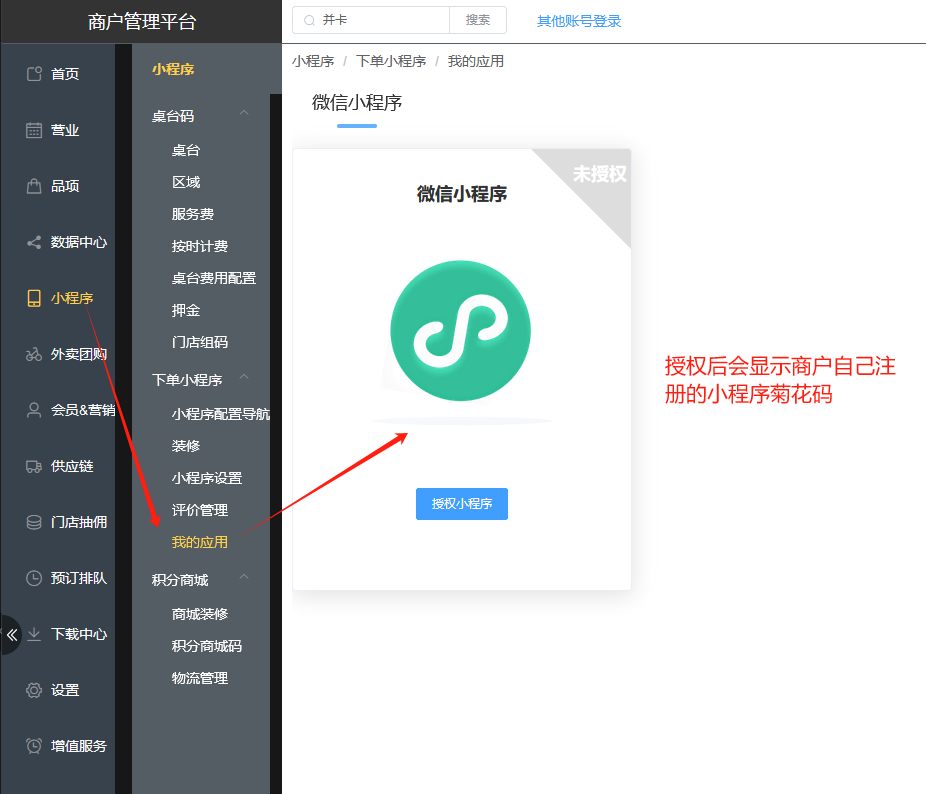Select the 我的应用 submenu item
This screenshot has width=926, height=794.
200,542
